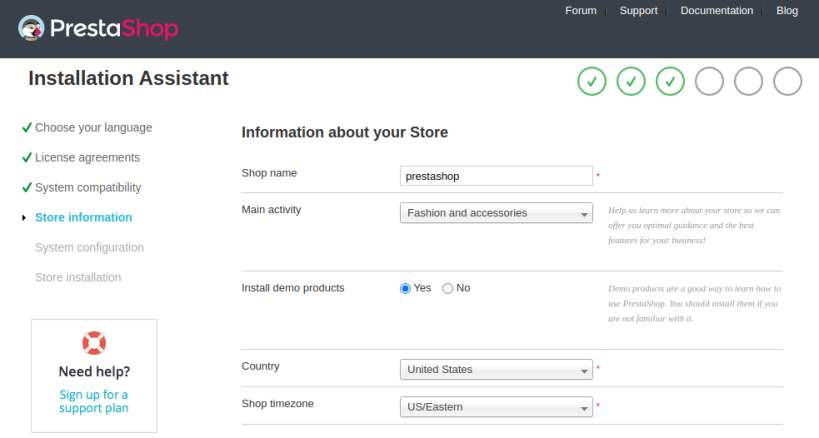Click the third completed step circle

(x=670, y=81)
